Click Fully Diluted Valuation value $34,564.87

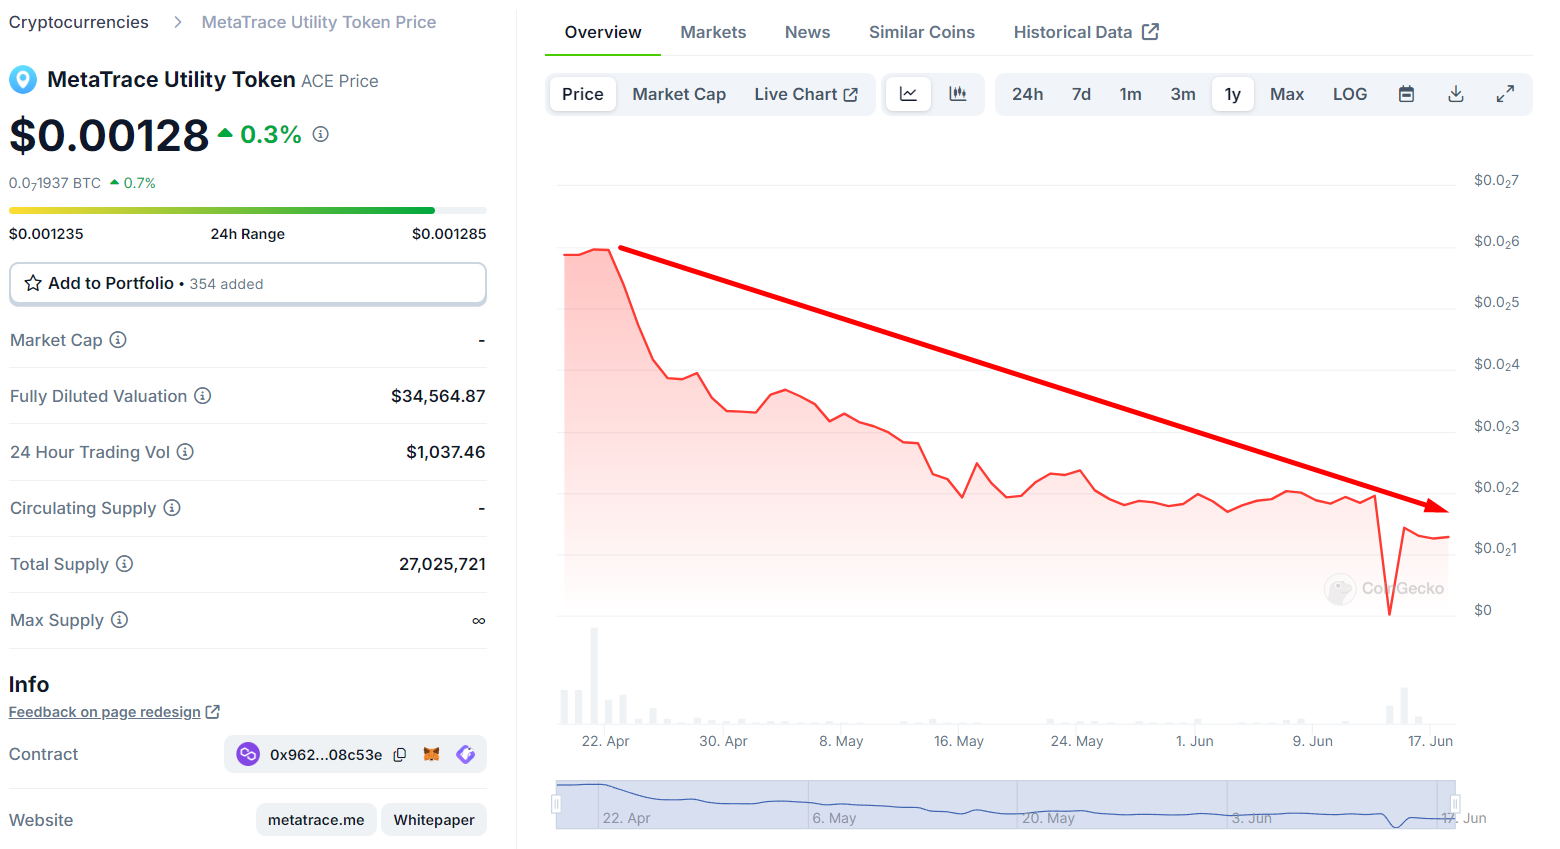tap(438, 396)
